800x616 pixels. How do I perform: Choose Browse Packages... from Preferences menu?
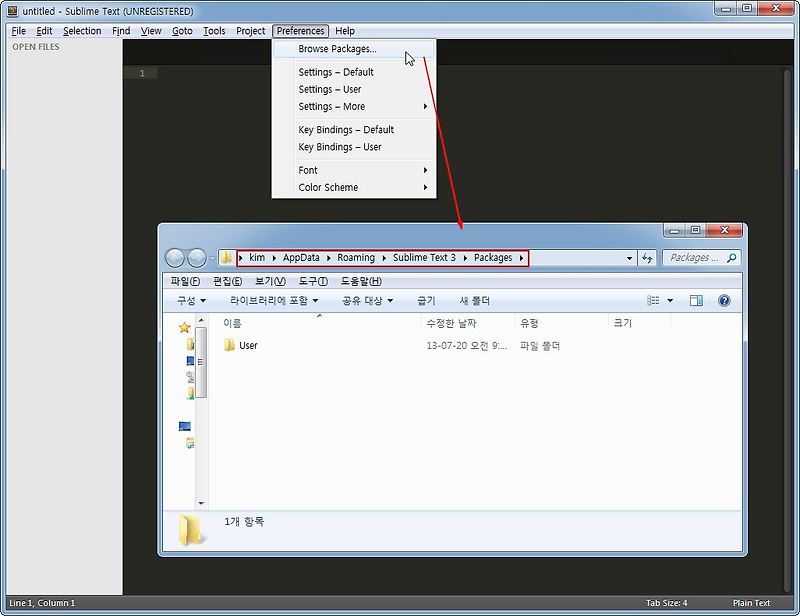354,49
